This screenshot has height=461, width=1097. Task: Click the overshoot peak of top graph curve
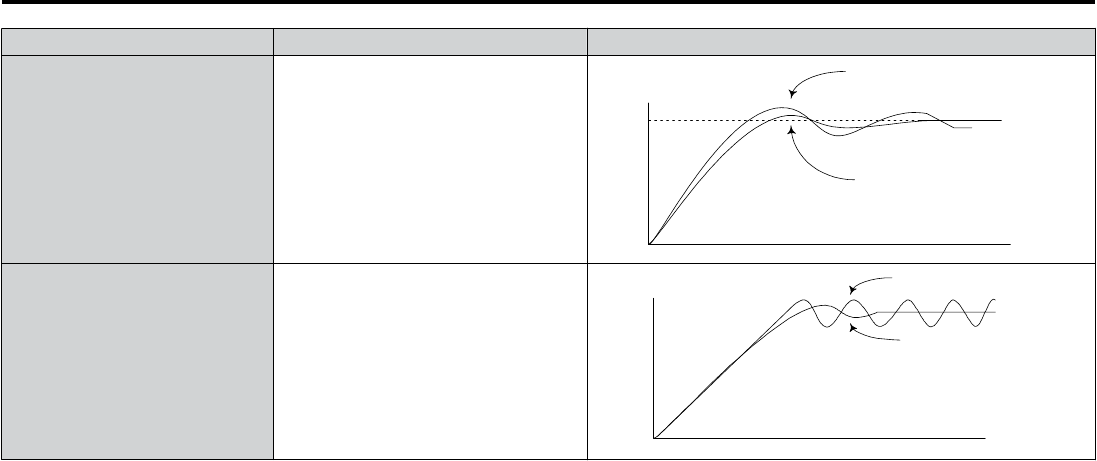pos(782,108)
